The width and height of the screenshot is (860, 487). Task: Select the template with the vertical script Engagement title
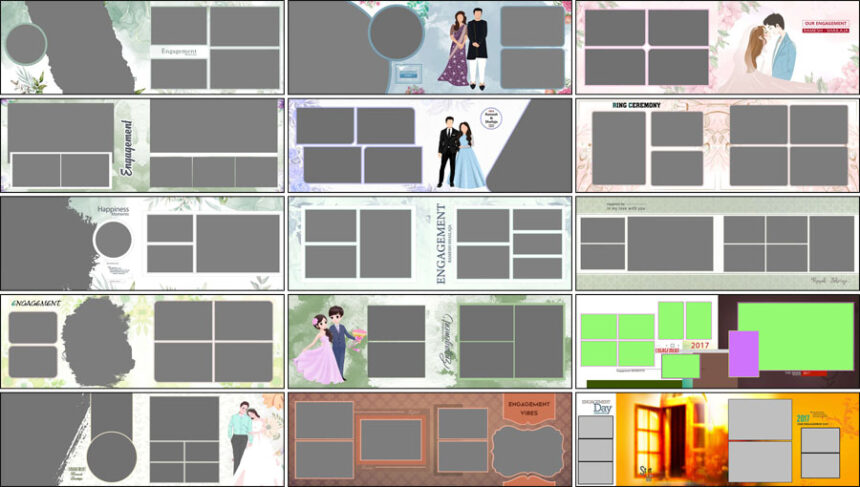pos(143,145)
